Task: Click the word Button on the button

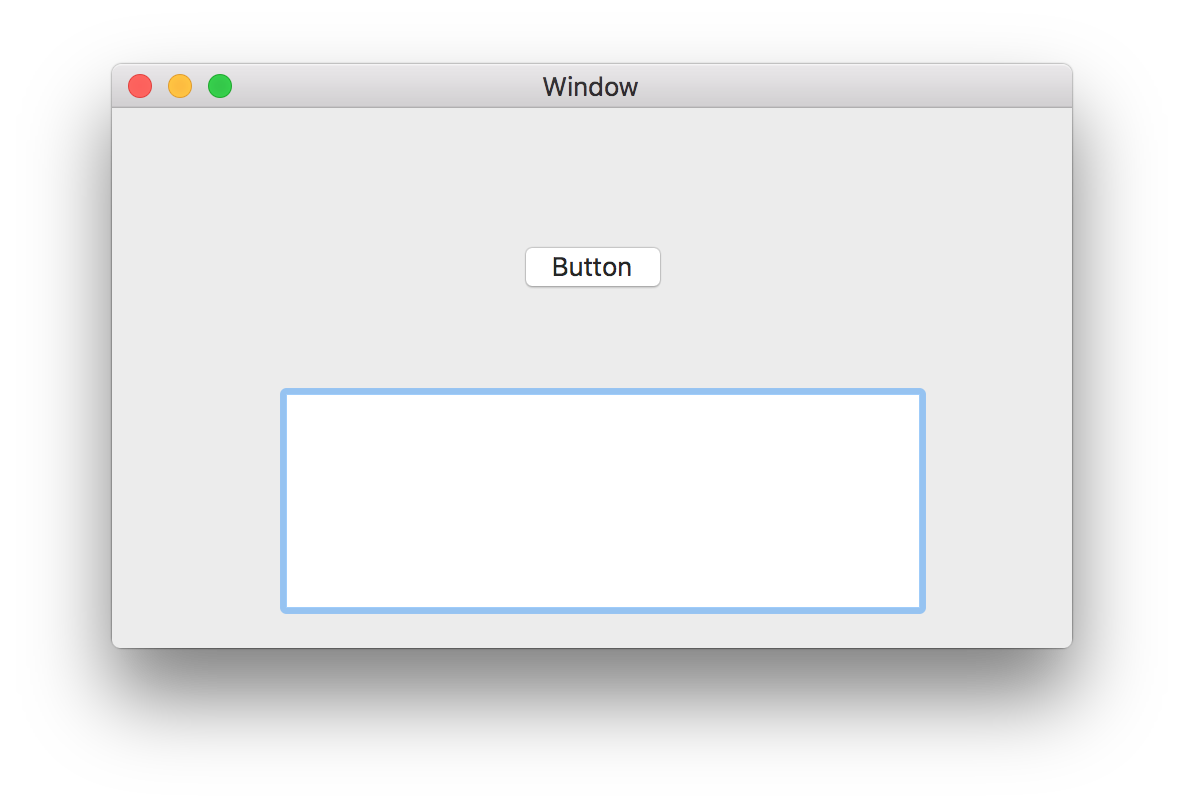Action: (592, 267)
